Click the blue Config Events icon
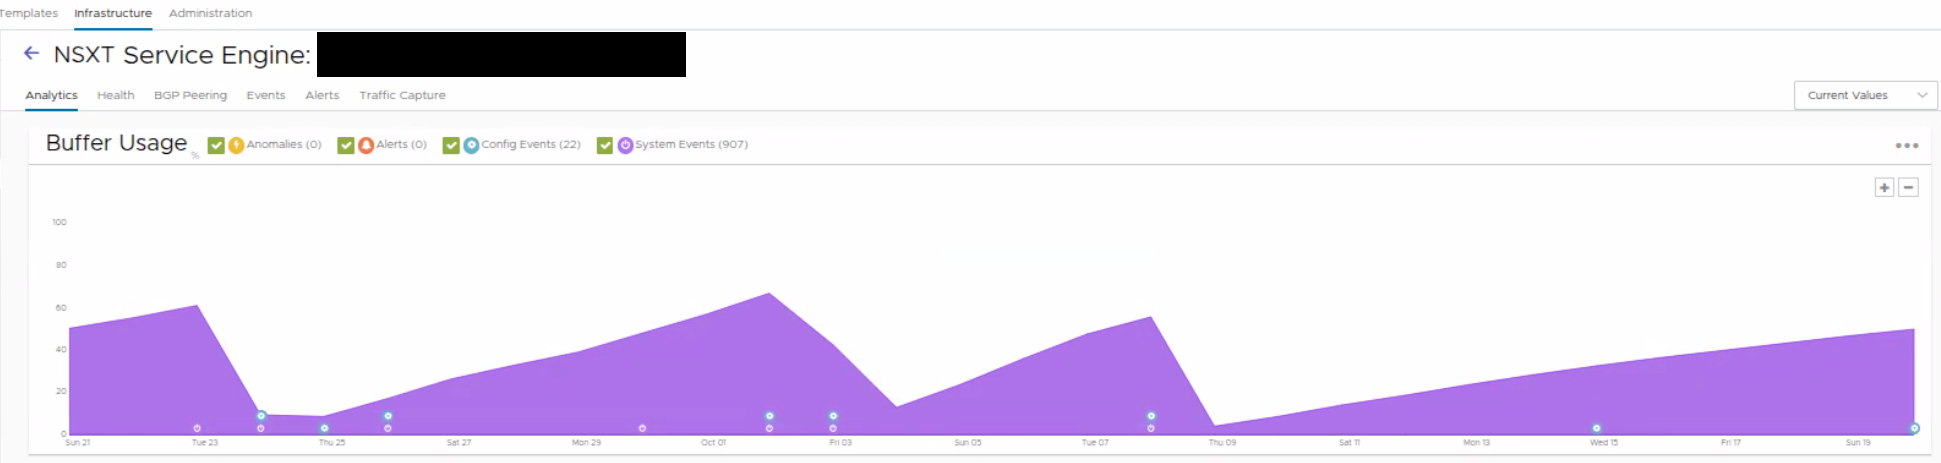1941x463 pixels. point(471,146)
